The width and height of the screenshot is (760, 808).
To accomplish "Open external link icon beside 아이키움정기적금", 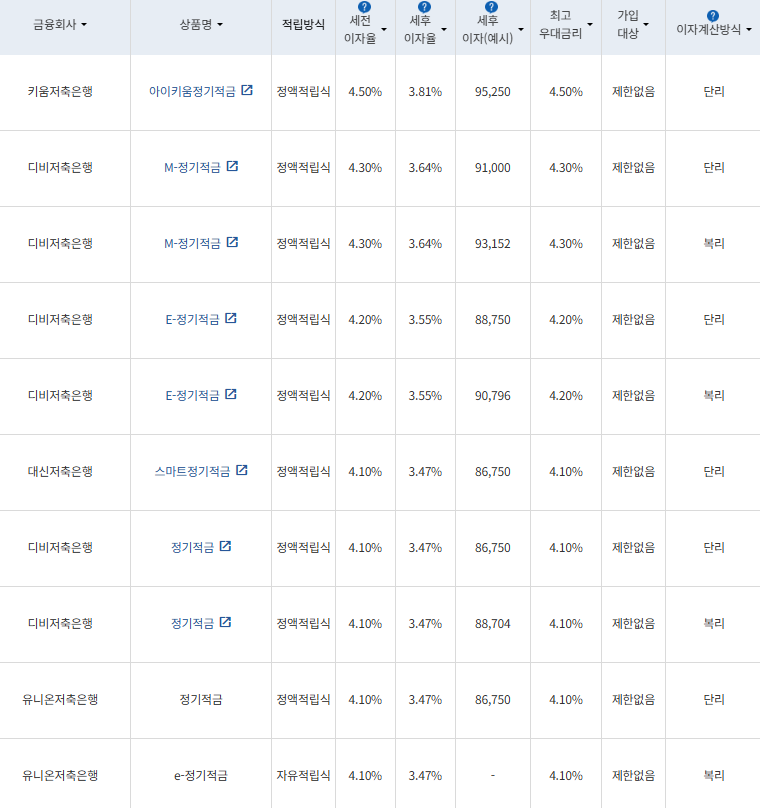I will 247,90.
